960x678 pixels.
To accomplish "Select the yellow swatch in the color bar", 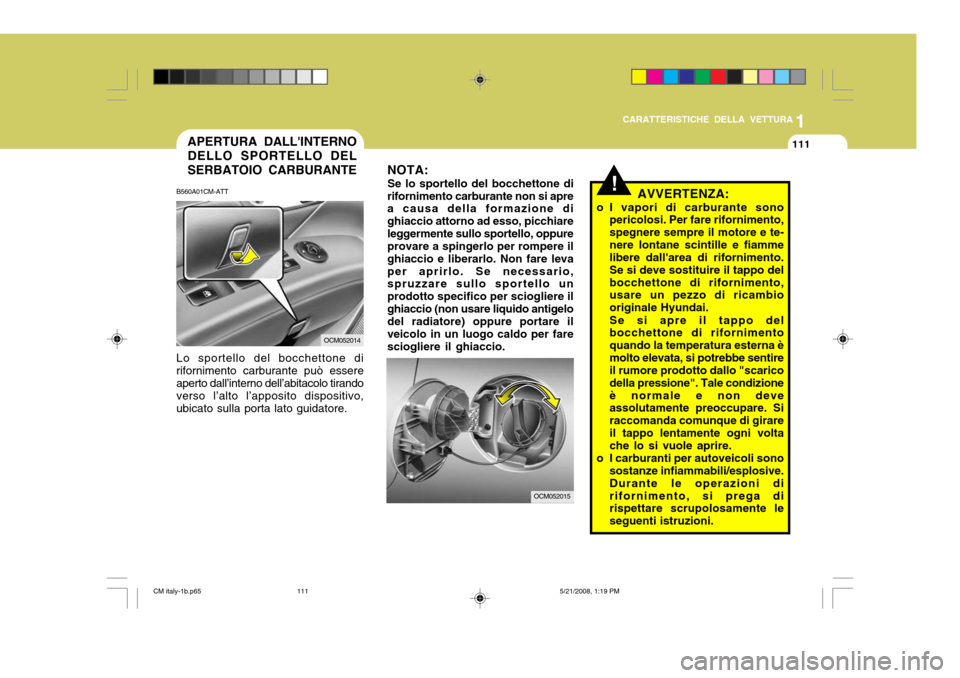I will tap(639, 77).
